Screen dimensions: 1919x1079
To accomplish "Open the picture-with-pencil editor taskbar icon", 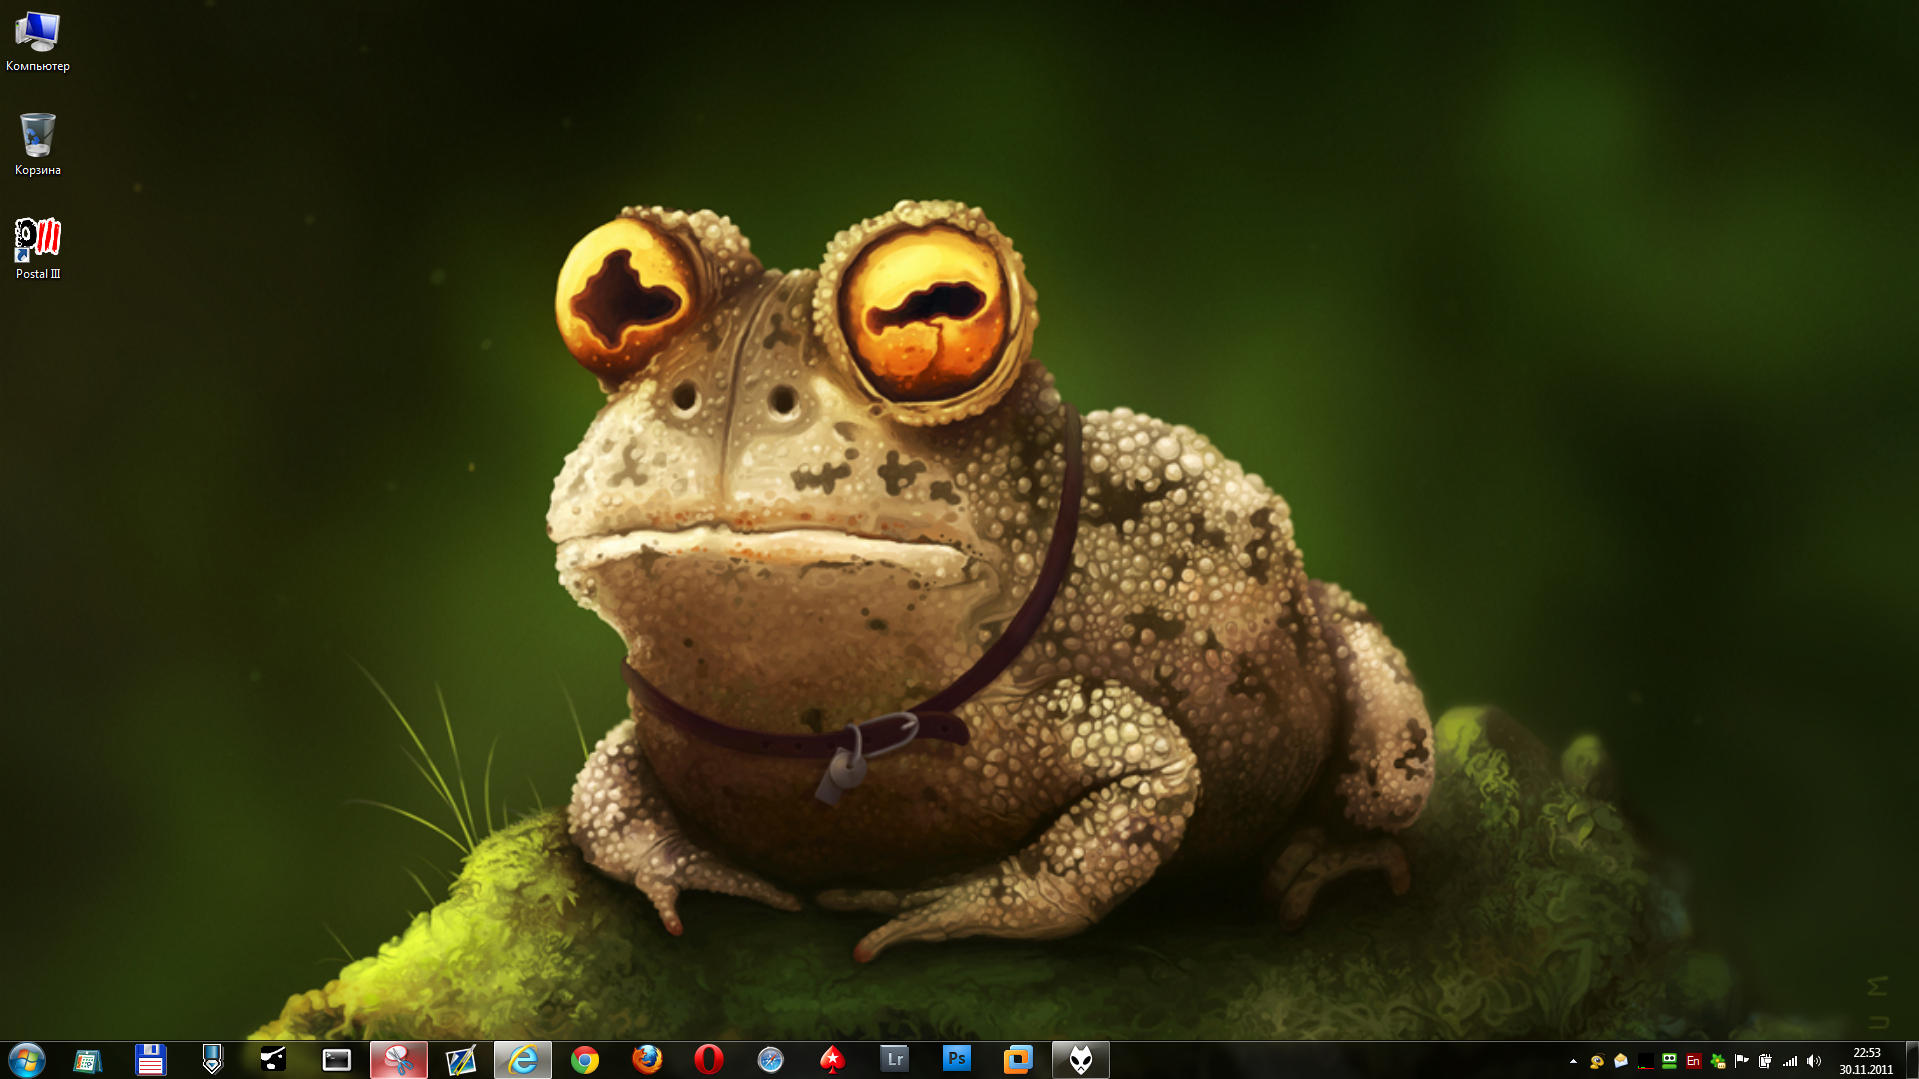I will [x=461, y=1060].
